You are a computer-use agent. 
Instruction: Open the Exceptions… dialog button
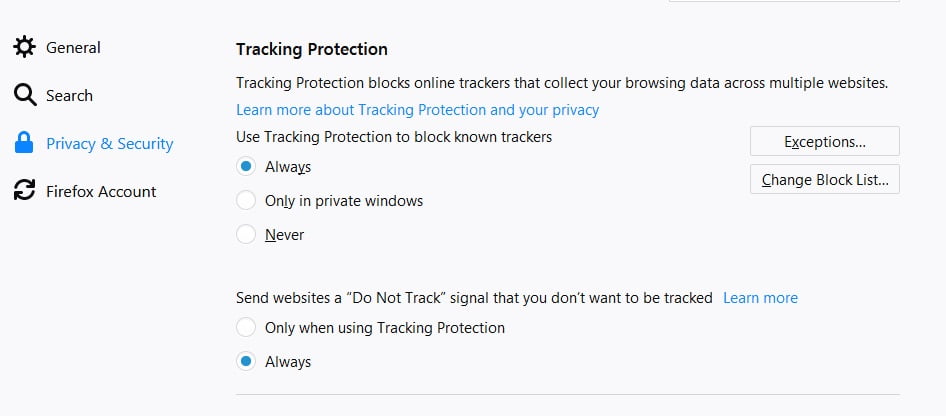(x=824, y=141)
